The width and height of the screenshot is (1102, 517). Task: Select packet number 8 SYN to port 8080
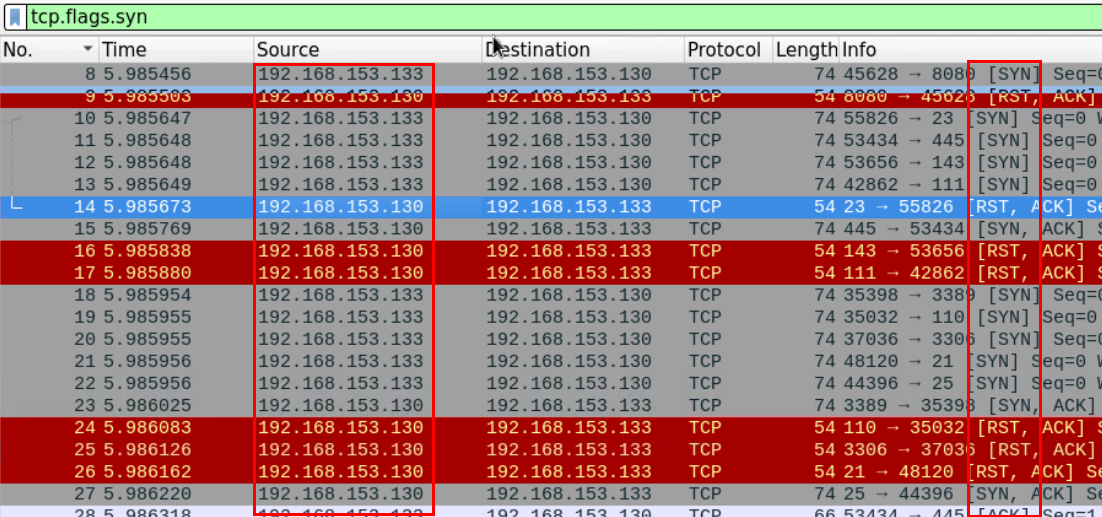pos(550,75)
